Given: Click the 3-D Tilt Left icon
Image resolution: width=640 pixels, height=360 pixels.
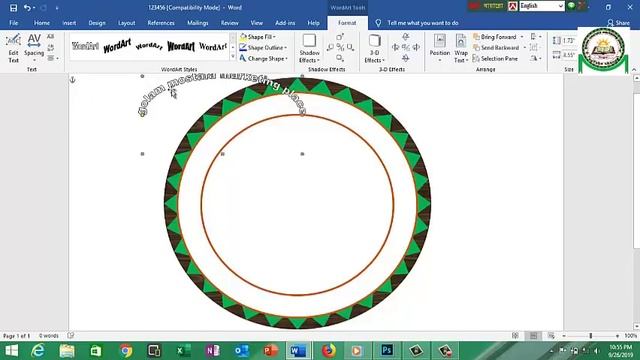Looking at the screenshot, I should tap(395, 48).
